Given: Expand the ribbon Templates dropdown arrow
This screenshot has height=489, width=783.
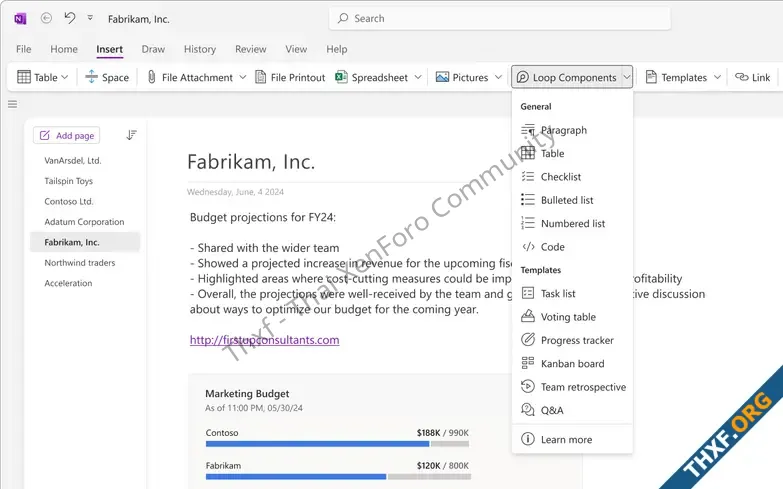Looking at the screenshot, I should 718,77.
